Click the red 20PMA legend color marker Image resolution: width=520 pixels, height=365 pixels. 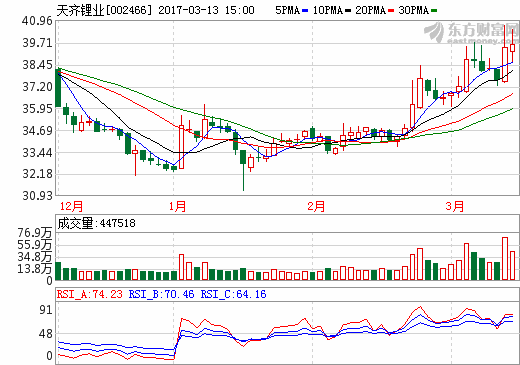(391, 11)
